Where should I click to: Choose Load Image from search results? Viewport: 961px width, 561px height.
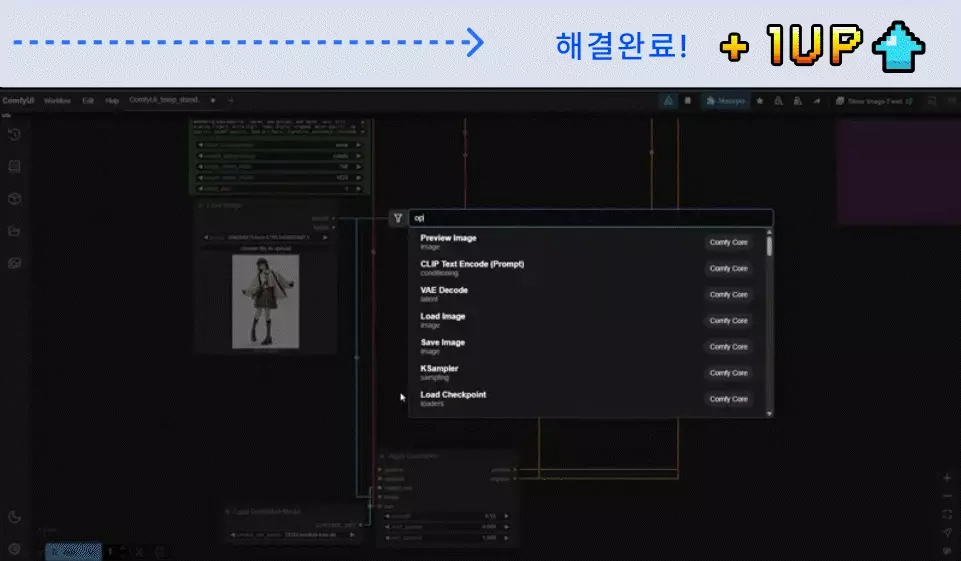588,321
